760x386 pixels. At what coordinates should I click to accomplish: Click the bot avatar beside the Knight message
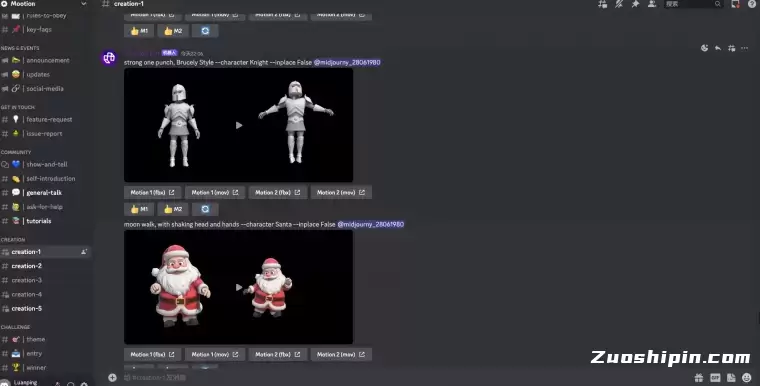point(109,58)
